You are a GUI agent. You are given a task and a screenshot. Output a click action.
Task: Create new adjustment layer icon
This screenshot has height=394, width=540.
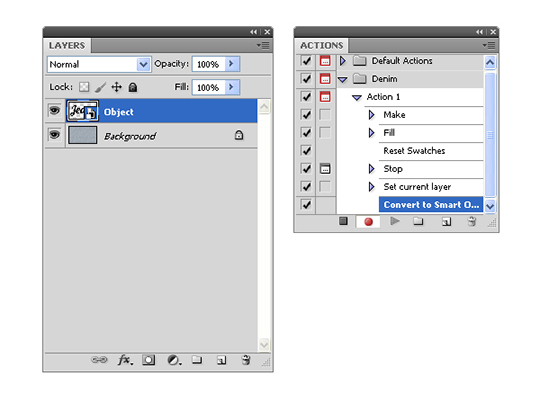pos(174,360)
